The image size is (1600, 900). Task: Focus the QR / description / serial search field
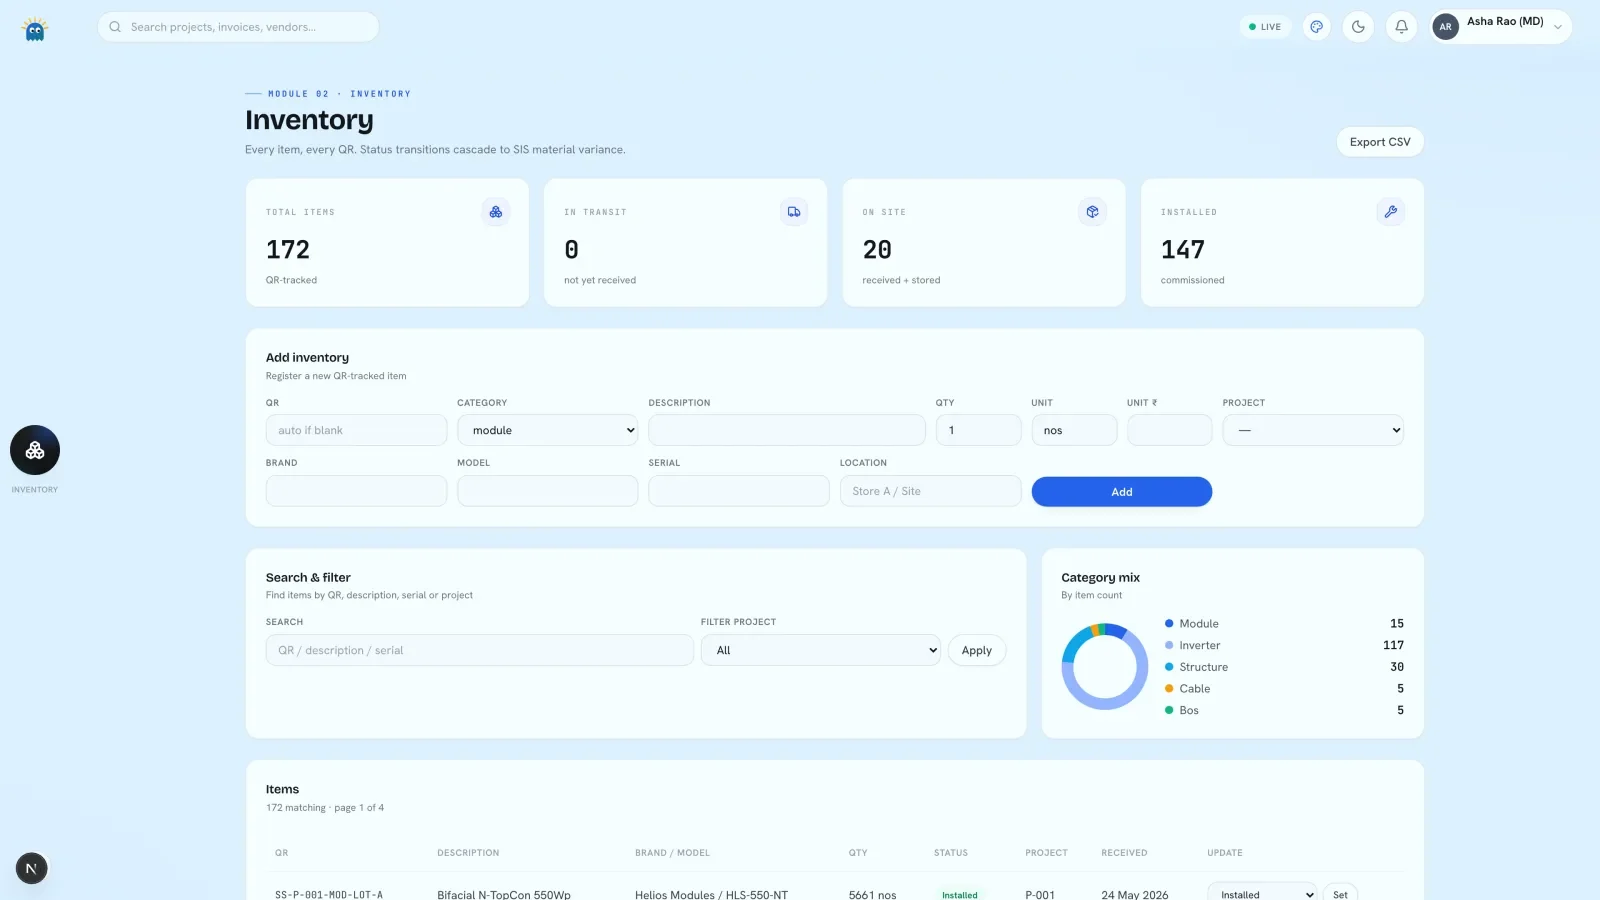480,650
